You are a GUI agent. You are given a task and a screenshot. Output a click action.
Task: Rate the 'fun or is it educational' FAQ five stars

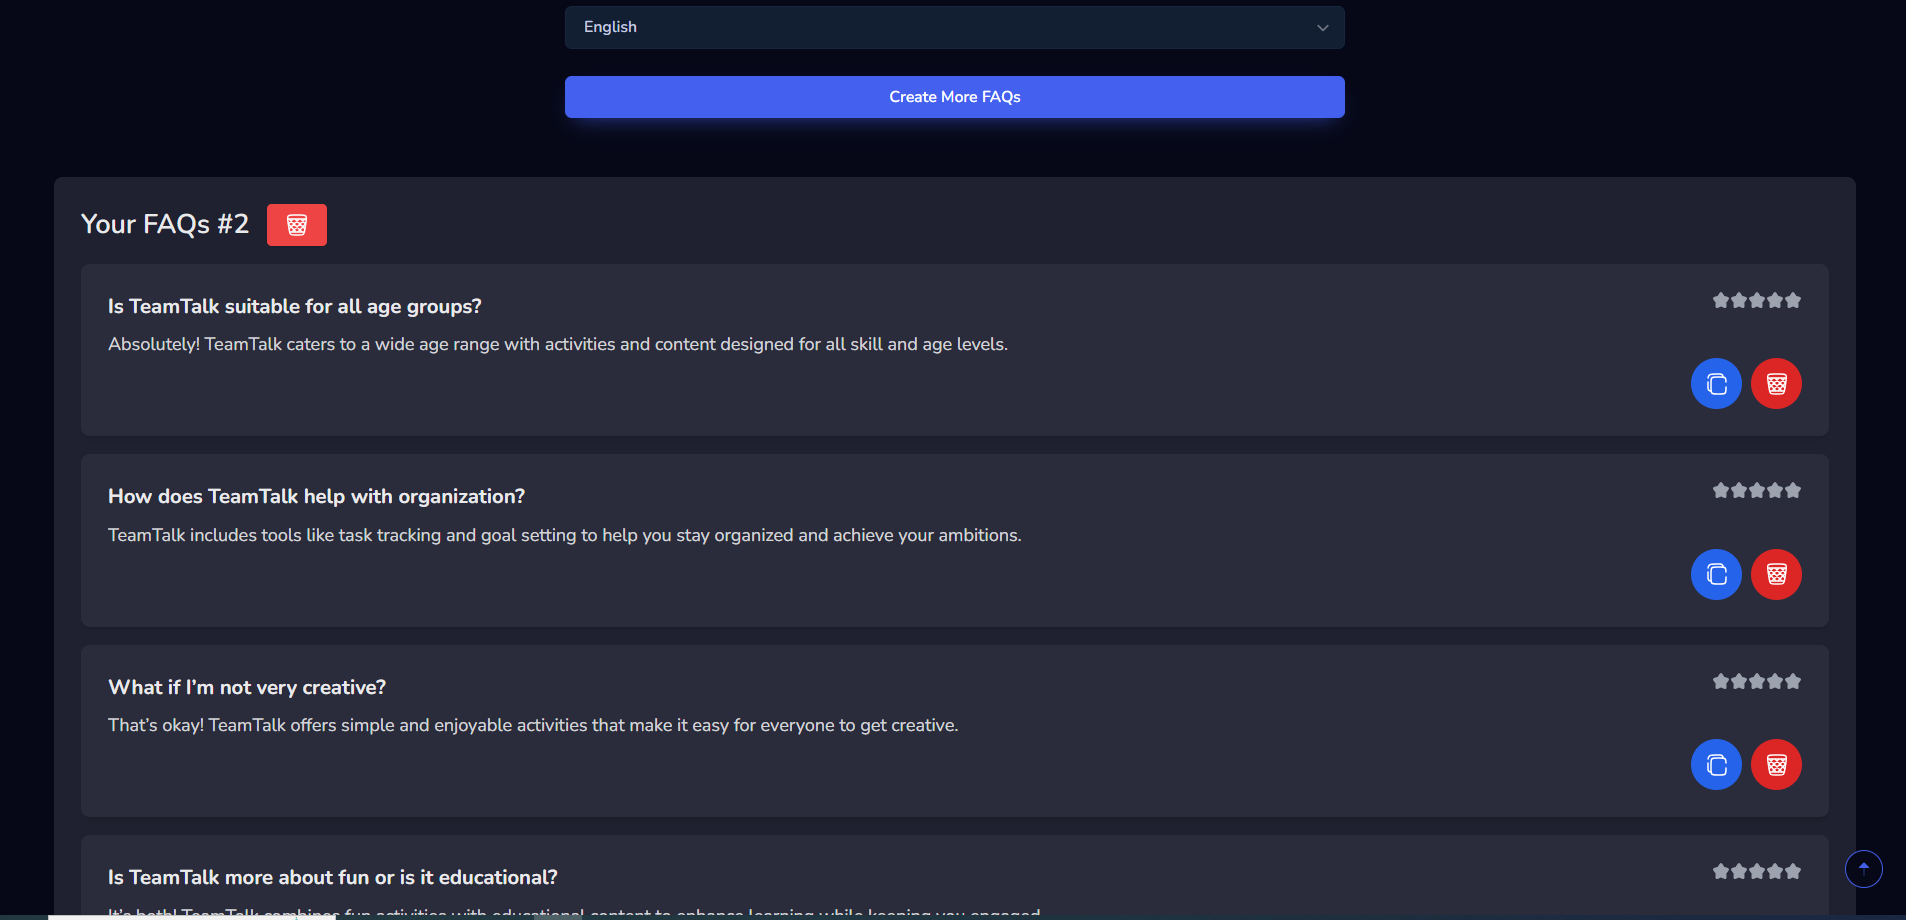(1793, 871)
